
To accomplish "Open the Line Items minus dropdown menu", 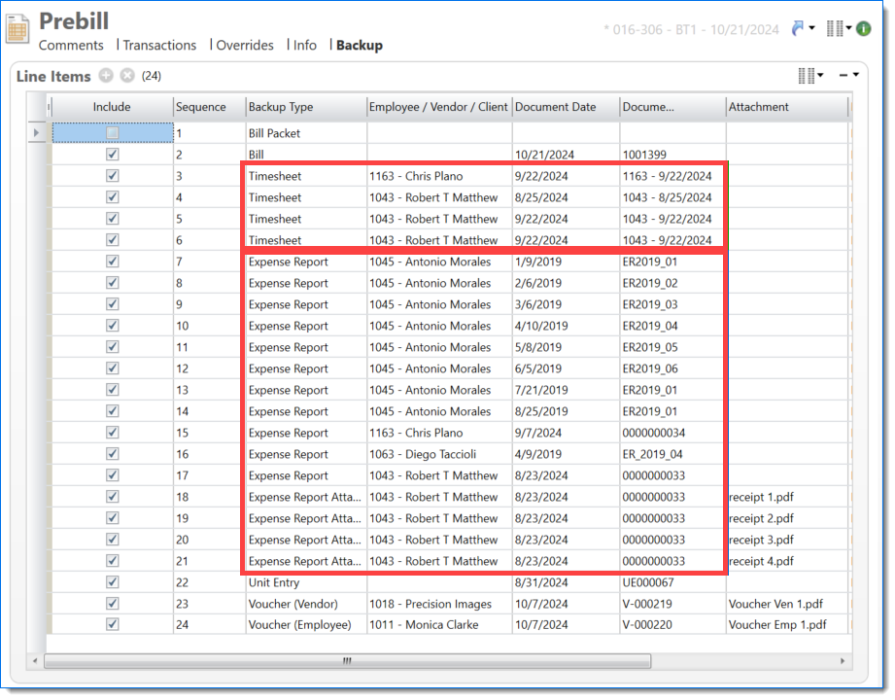I will point(848,76).
